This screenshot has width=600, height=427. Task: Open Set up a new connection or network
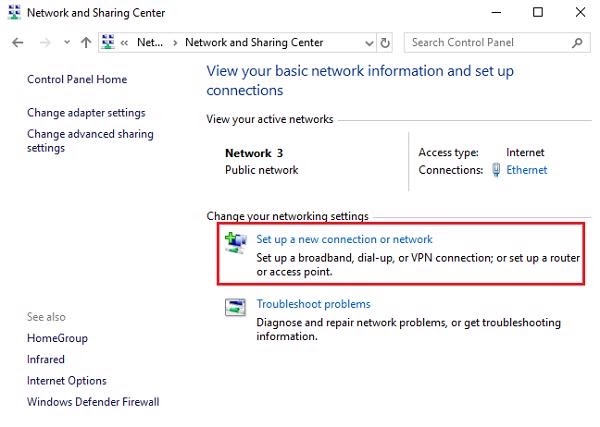click(344, 239)
